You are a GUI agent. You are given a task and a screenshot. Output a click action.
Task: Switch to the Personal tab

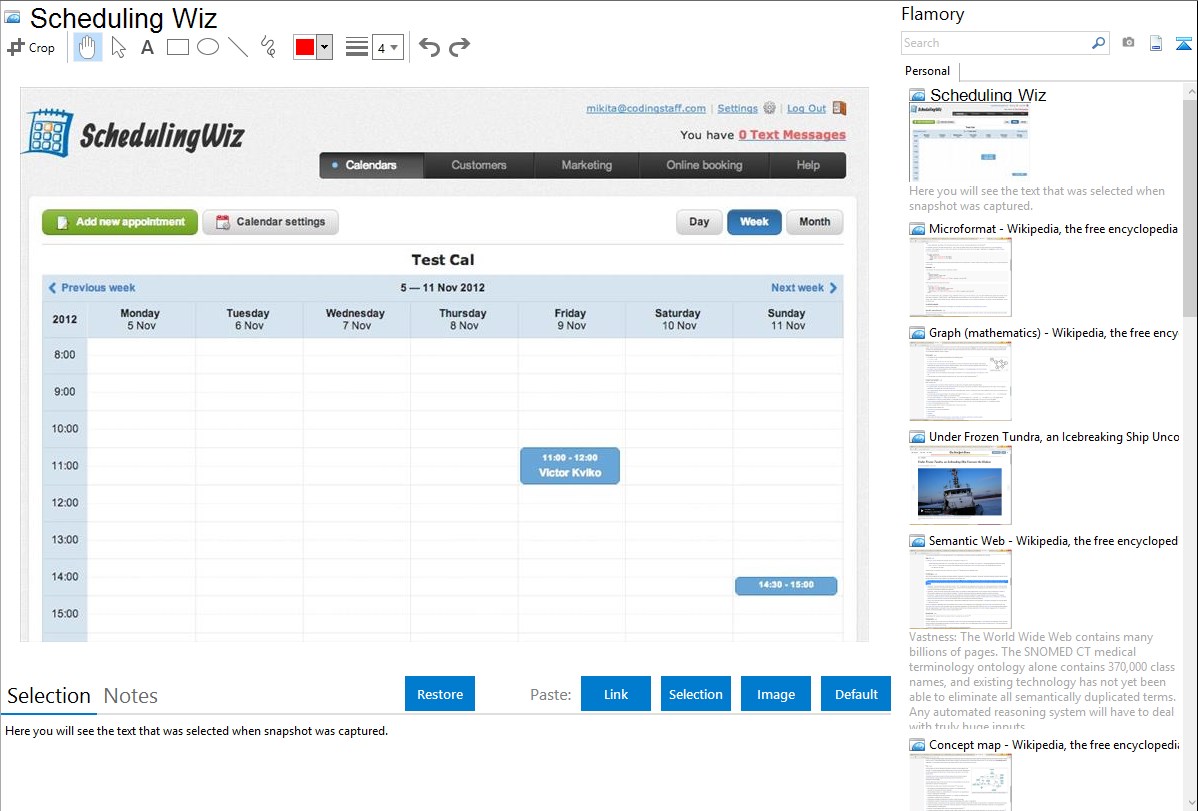[x=928, y=71]
